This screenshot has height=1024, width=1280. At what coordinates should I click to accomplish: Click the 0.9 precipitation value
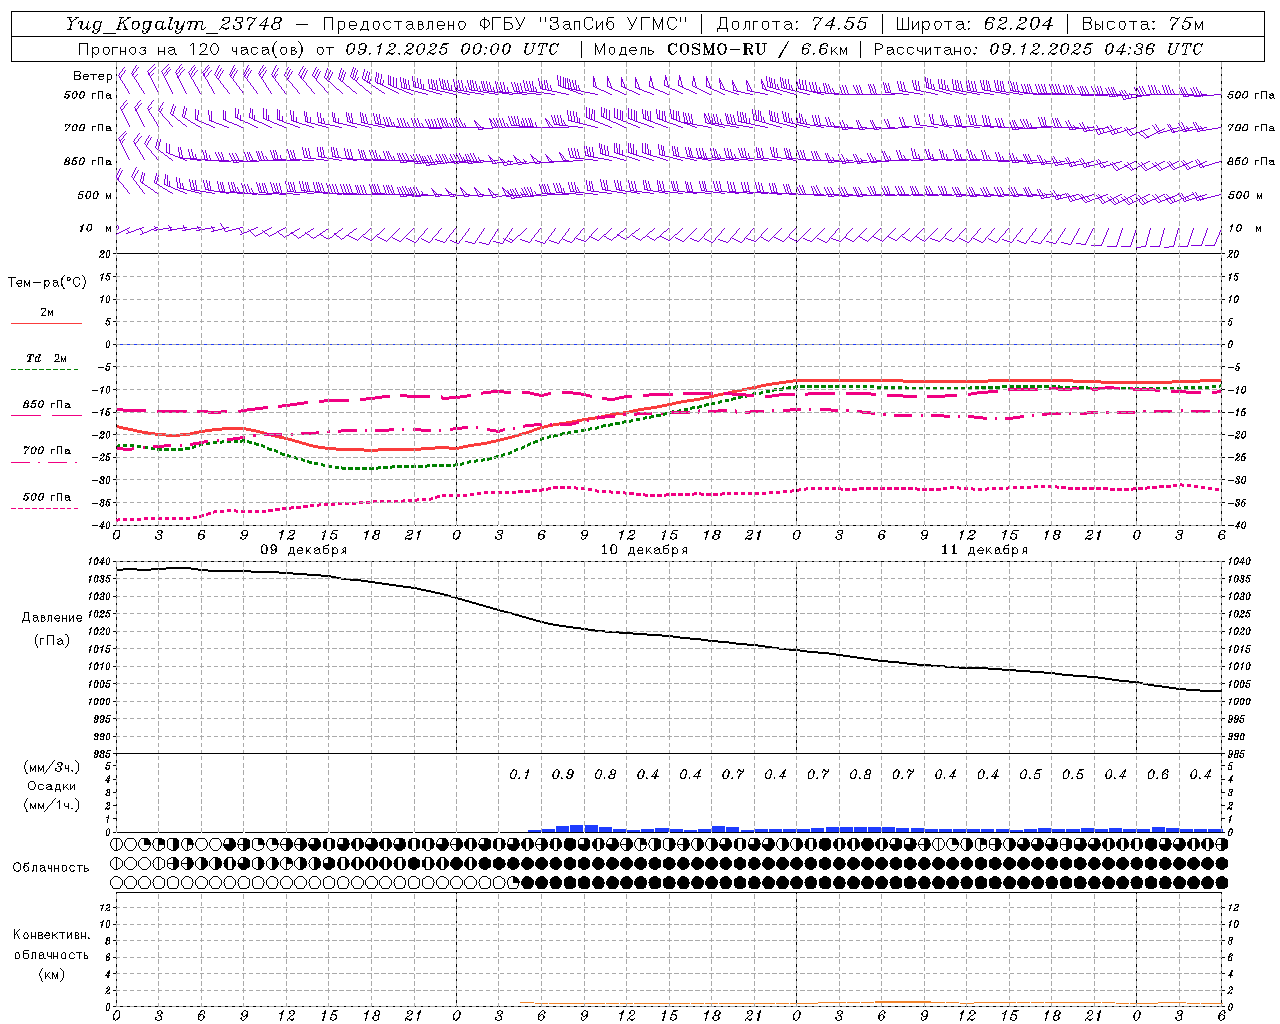pos(563,775)
